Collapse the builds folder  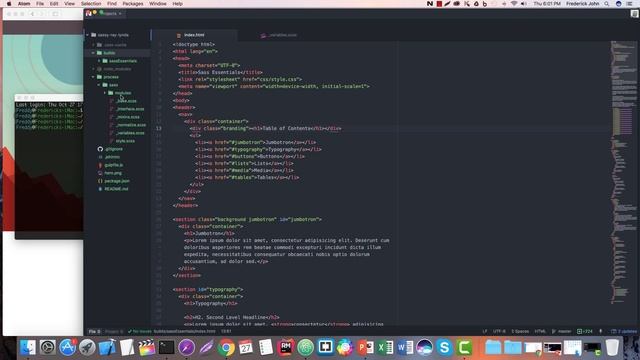click(x=93, y=53)
